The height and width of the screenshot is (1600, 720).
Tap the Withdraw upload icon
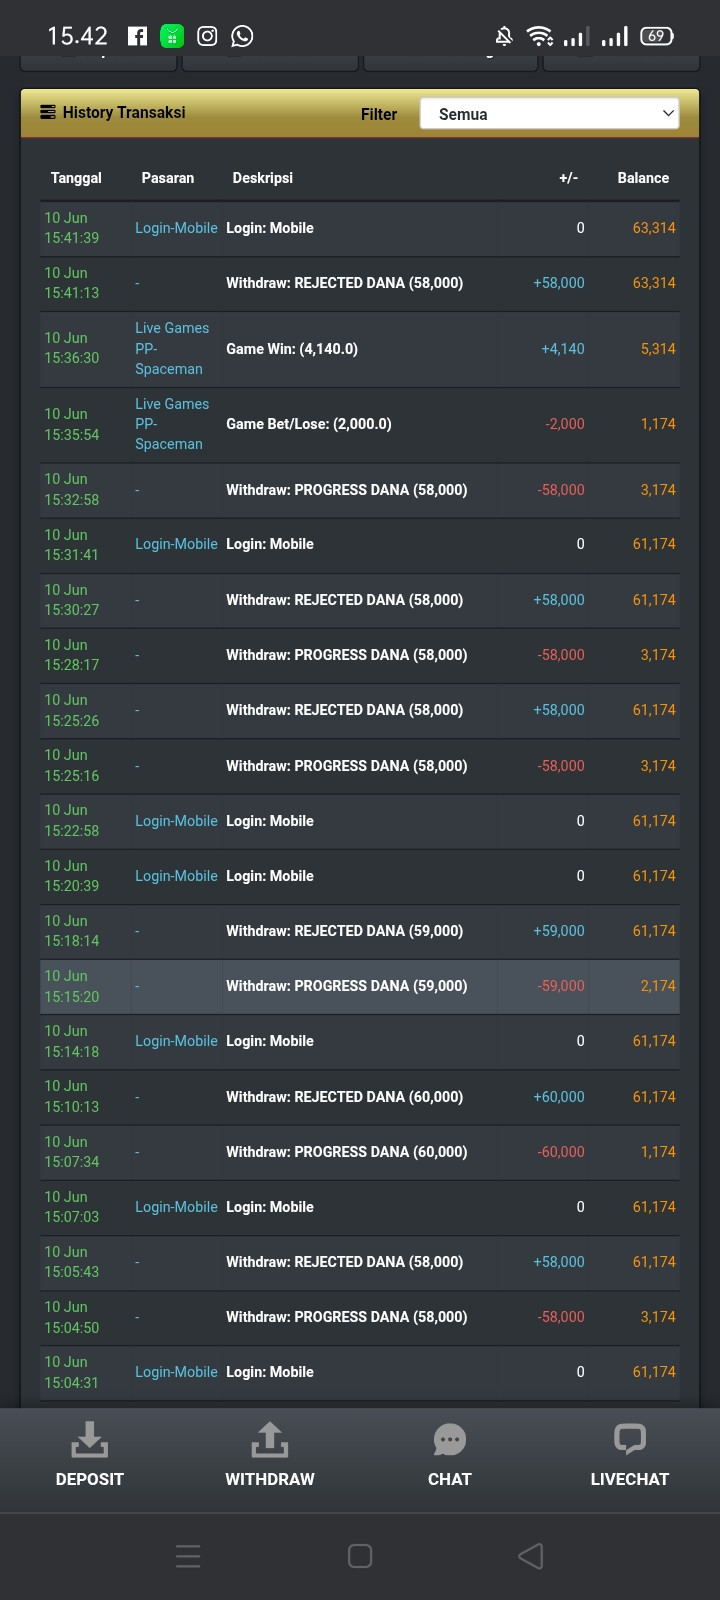[x=269, y=1439]
